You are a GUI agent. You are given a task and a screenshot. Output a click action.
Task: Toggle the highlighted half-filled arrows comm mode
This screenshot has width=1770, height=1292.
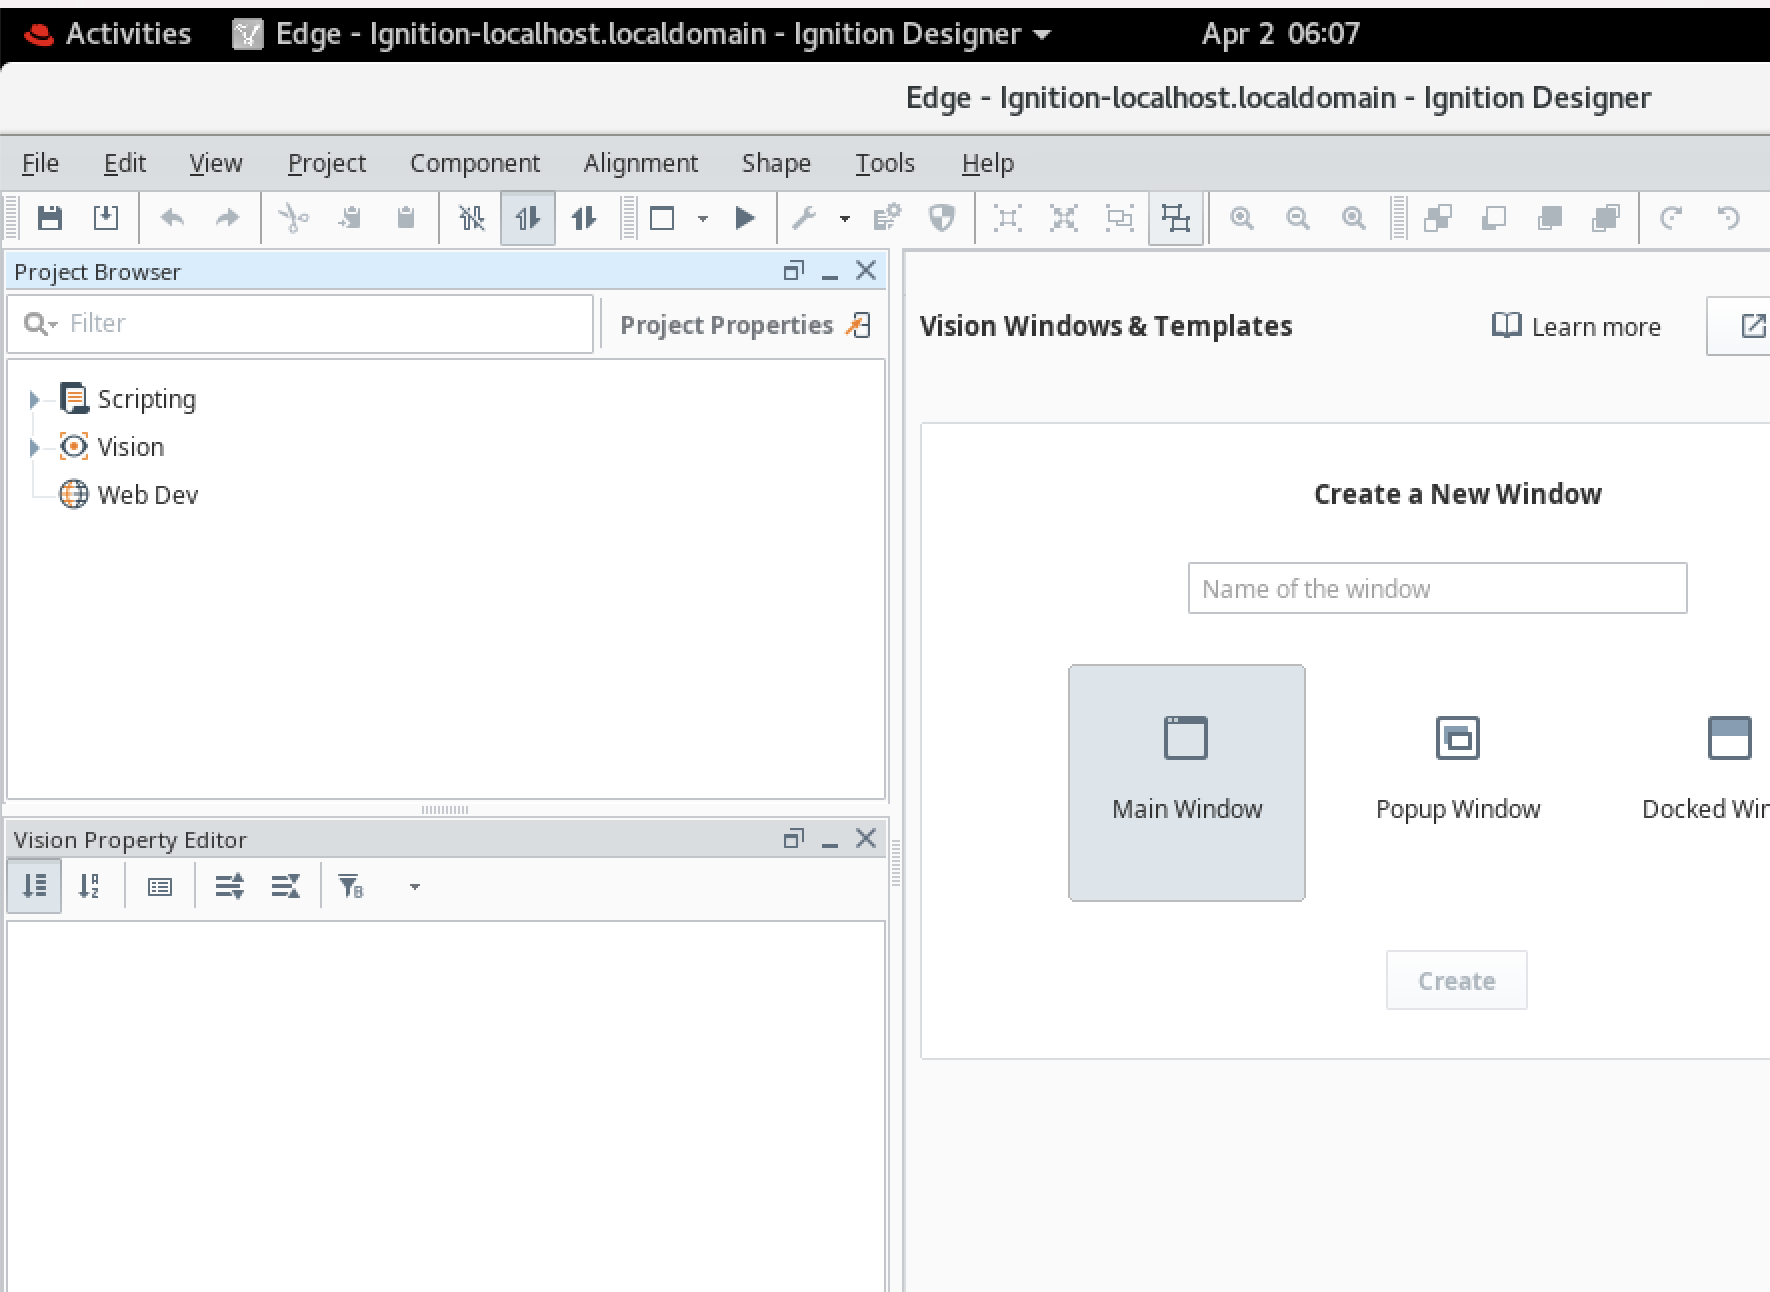528,218
